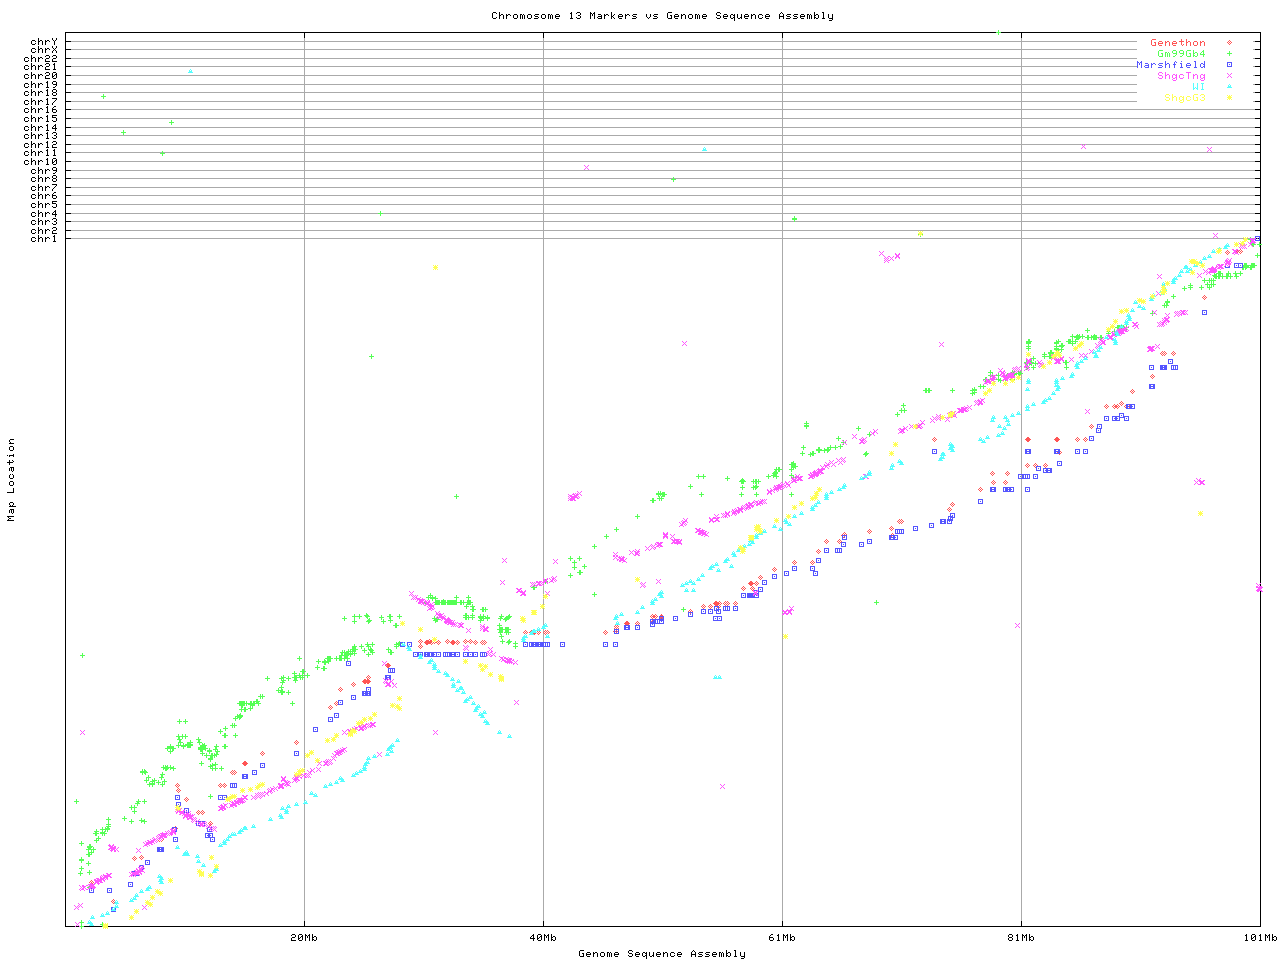Click the vertical Map Location axis title

(x=12, y=480)
